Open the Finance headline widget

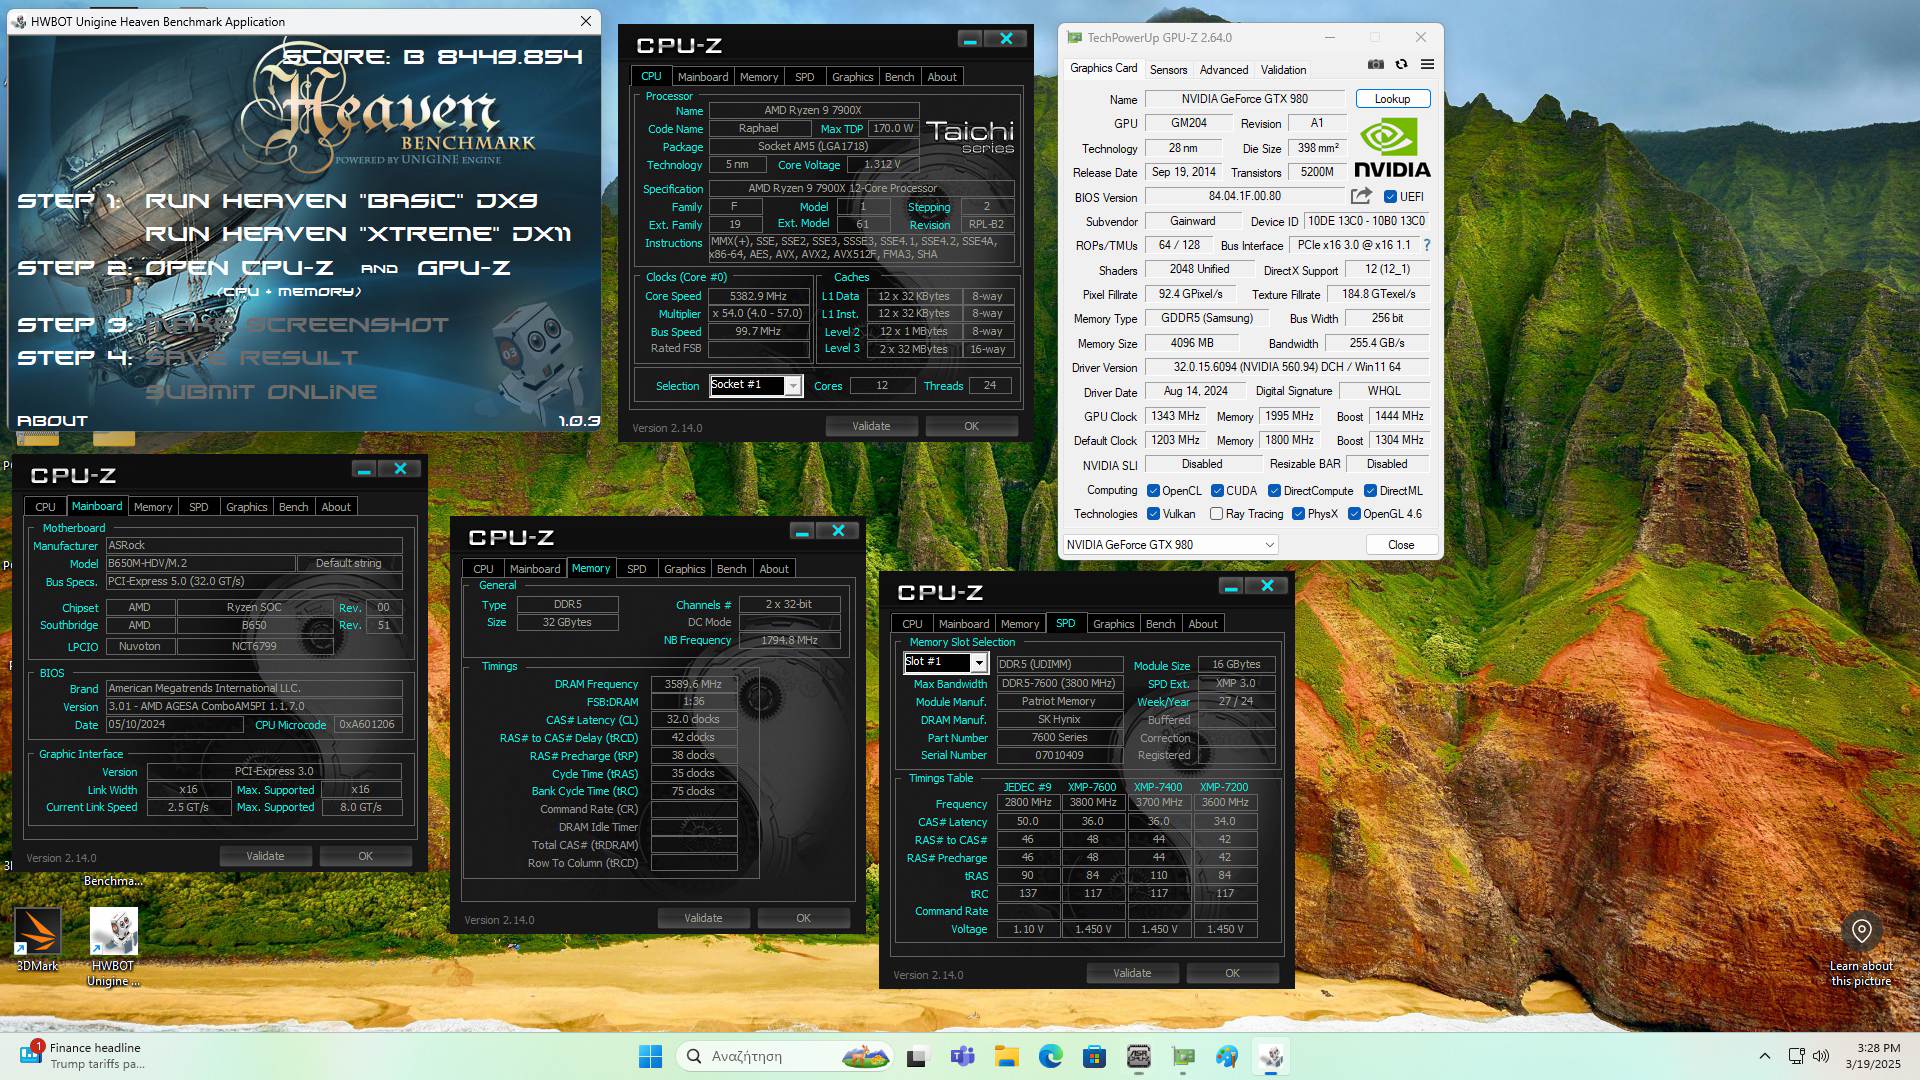(82, 1055)
